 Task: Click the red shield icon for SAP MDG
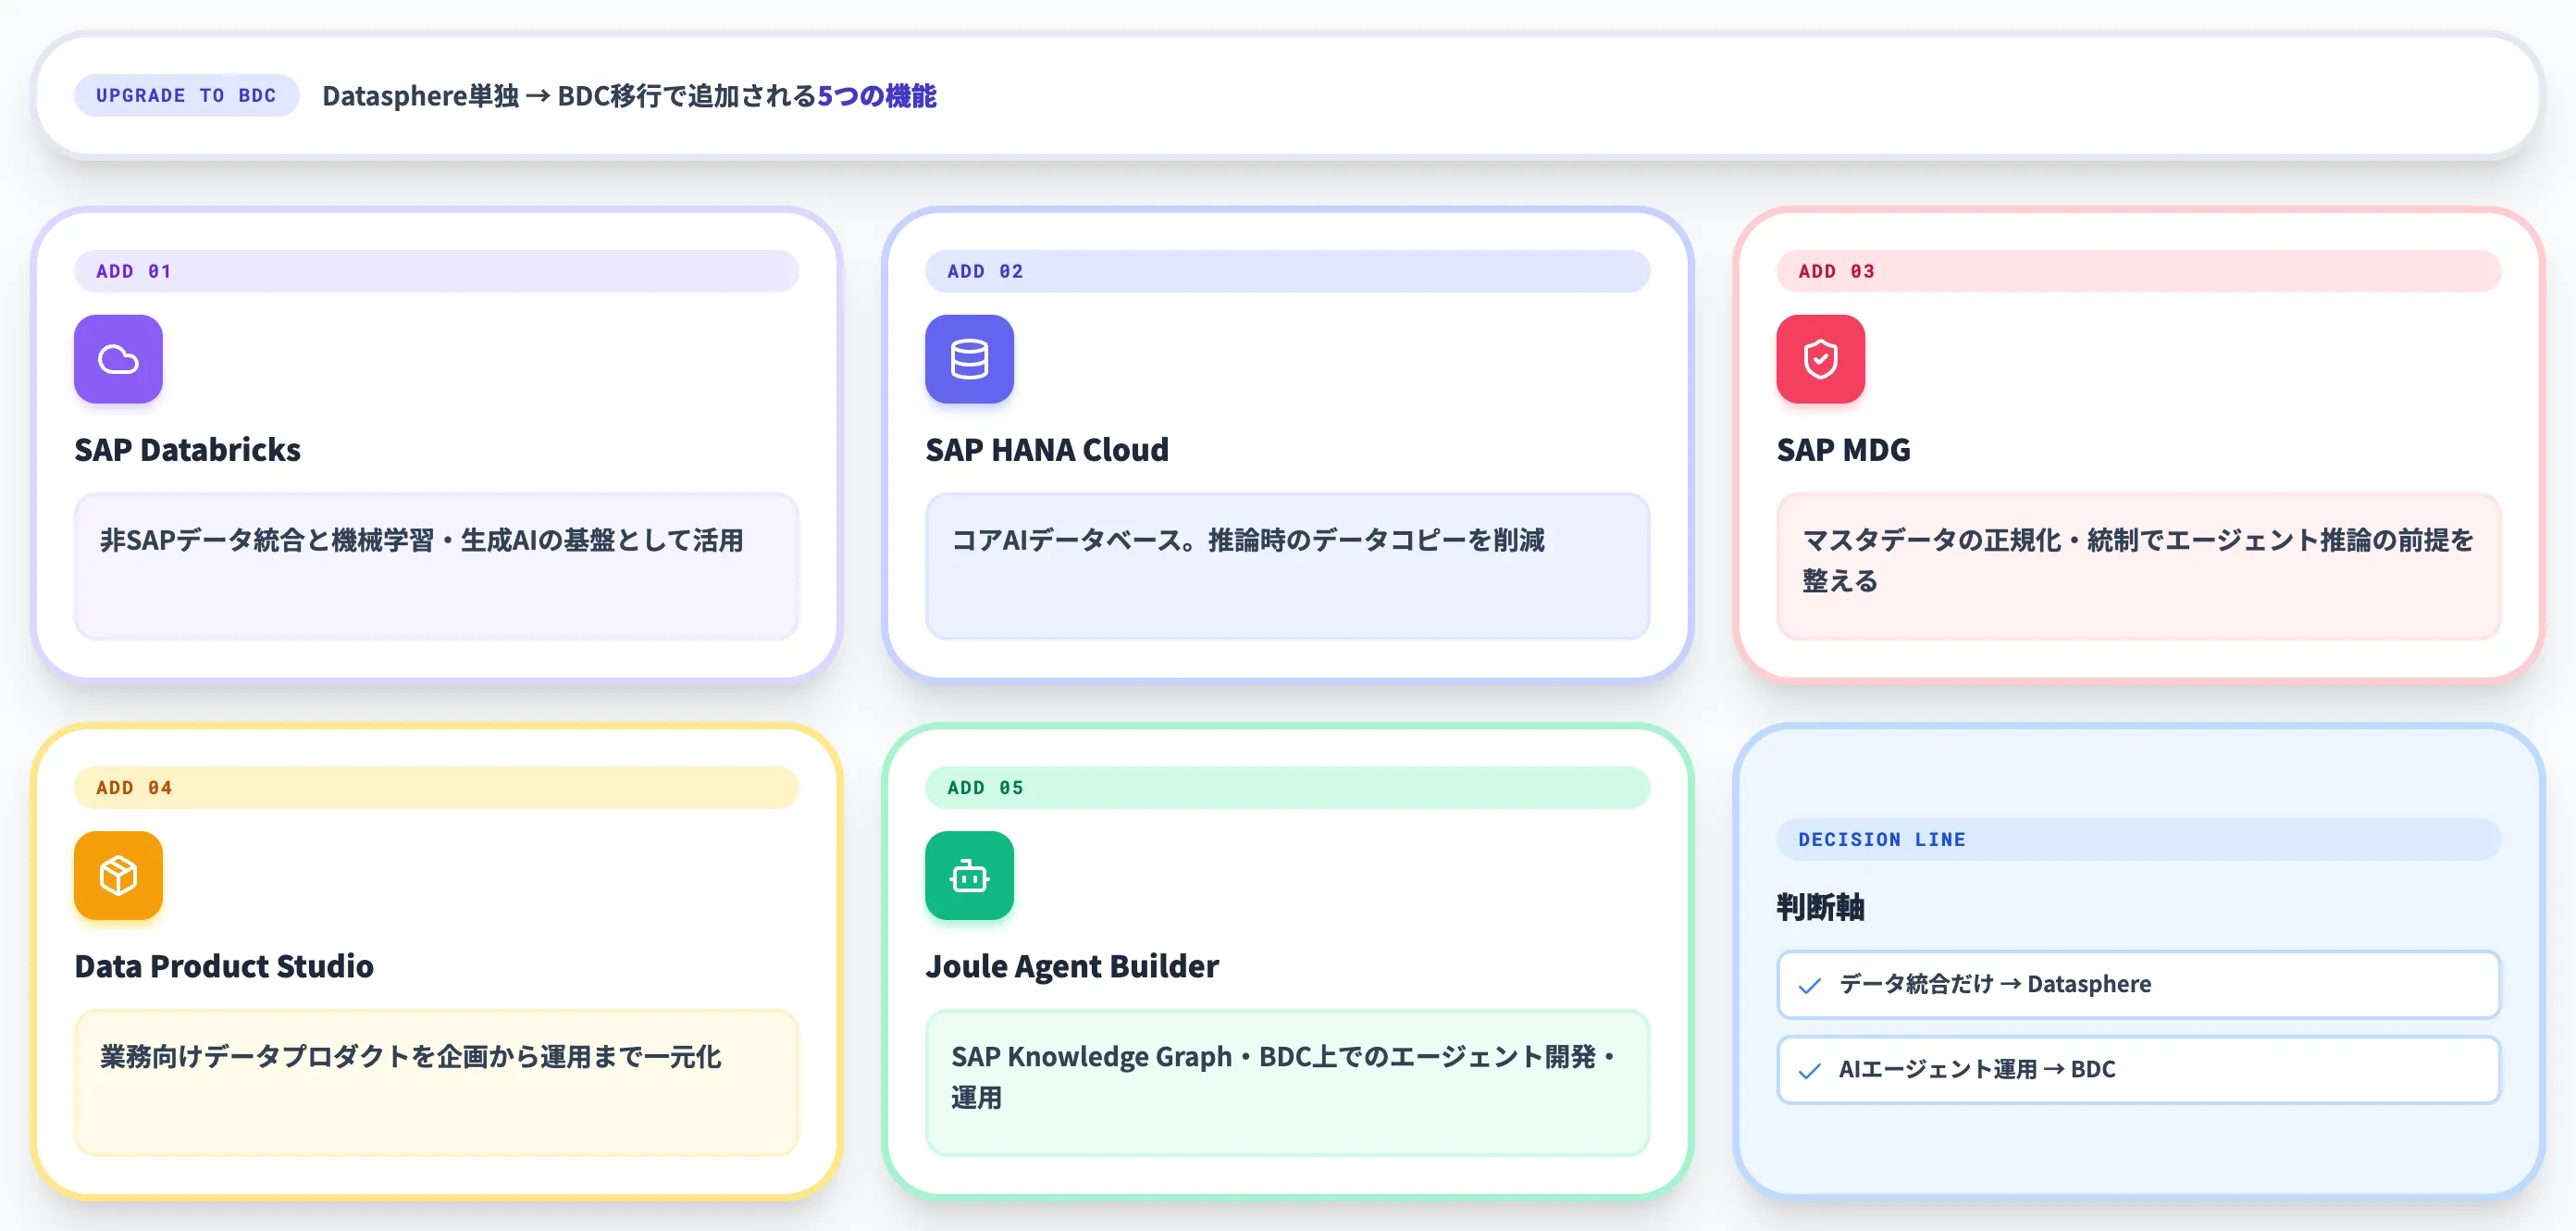[1820, 359]
